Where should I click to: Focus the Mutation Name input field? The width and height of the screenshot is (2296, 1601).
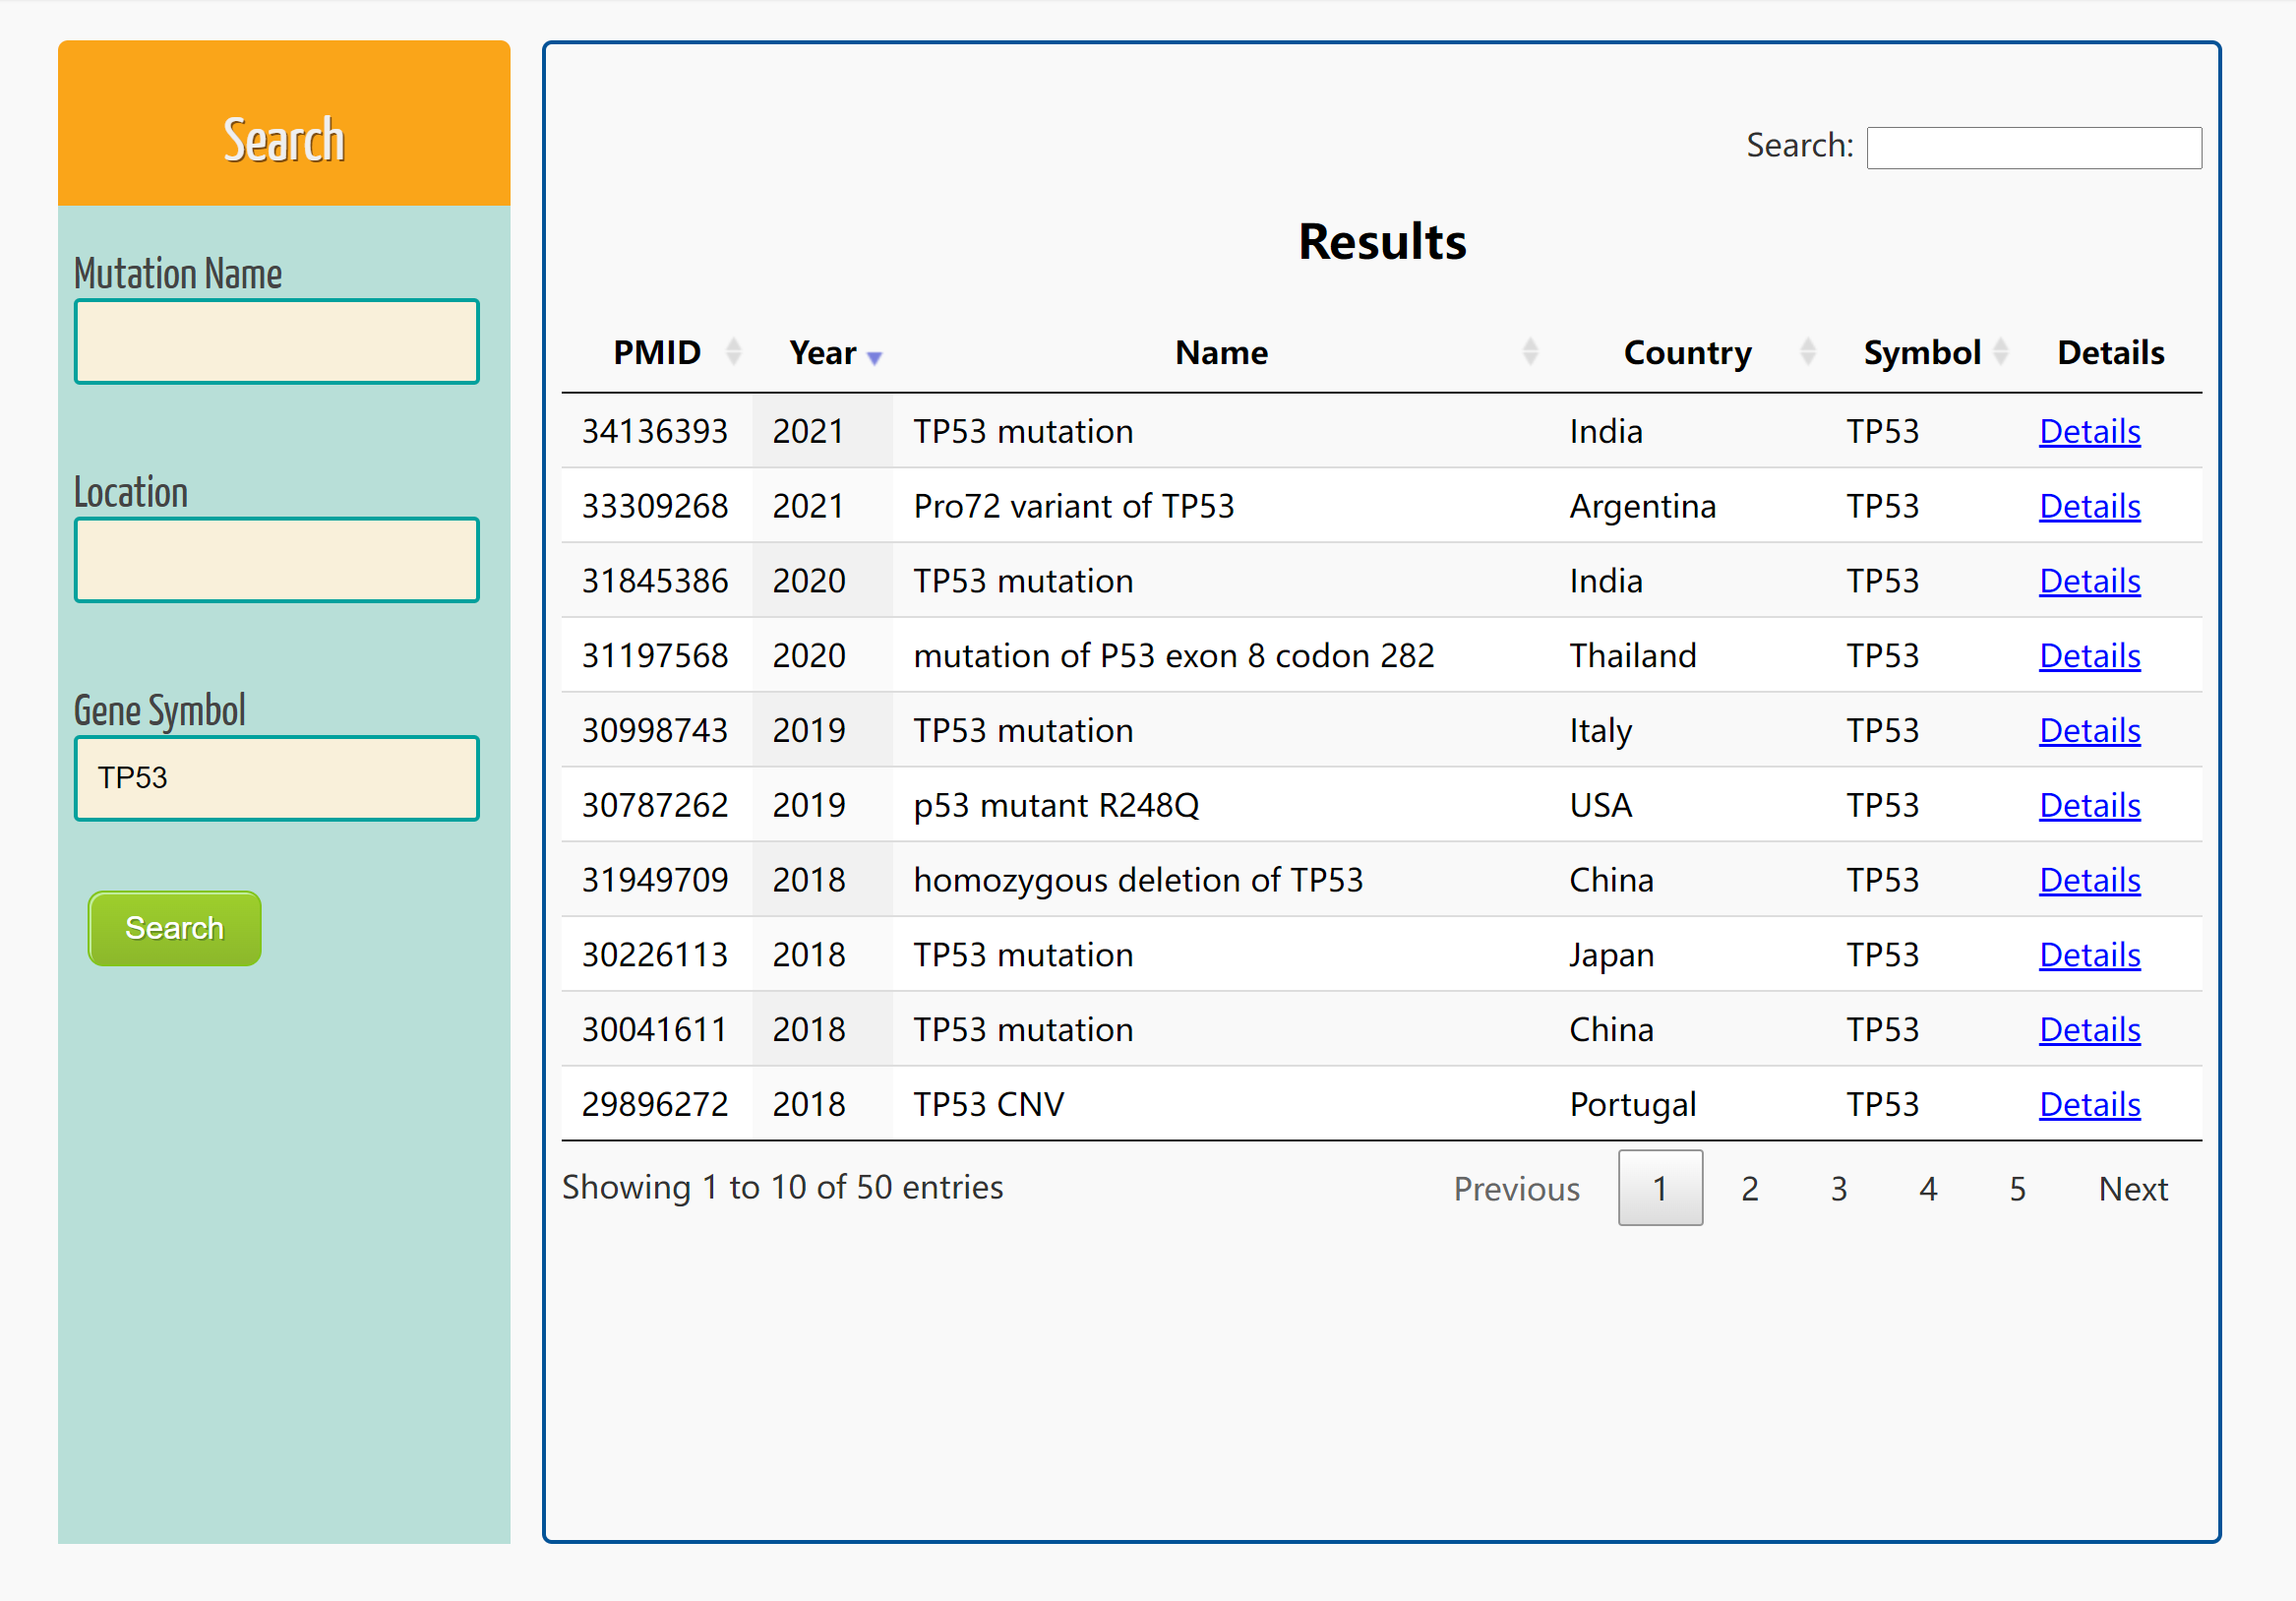pos(277,342)
